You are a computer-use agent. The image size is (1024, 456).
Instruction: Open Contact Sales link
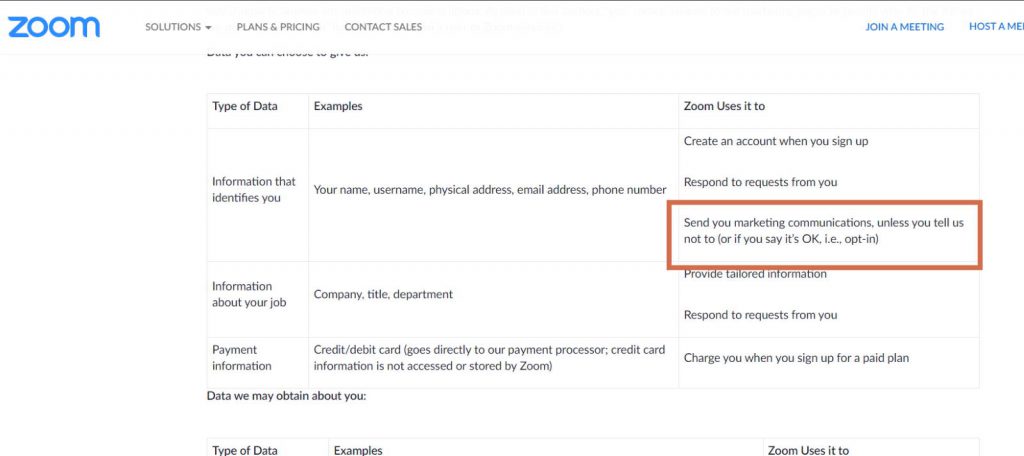click(383, 27)
